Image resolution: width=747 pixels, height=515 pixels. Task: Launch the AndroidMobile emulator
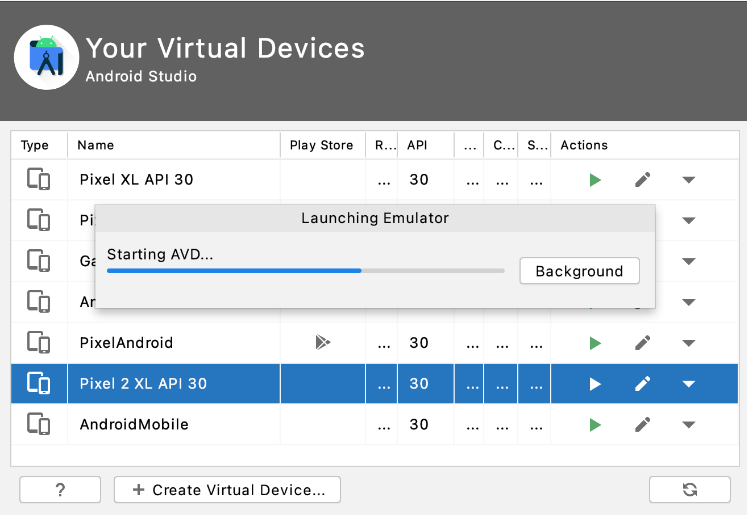click(595, 424)
